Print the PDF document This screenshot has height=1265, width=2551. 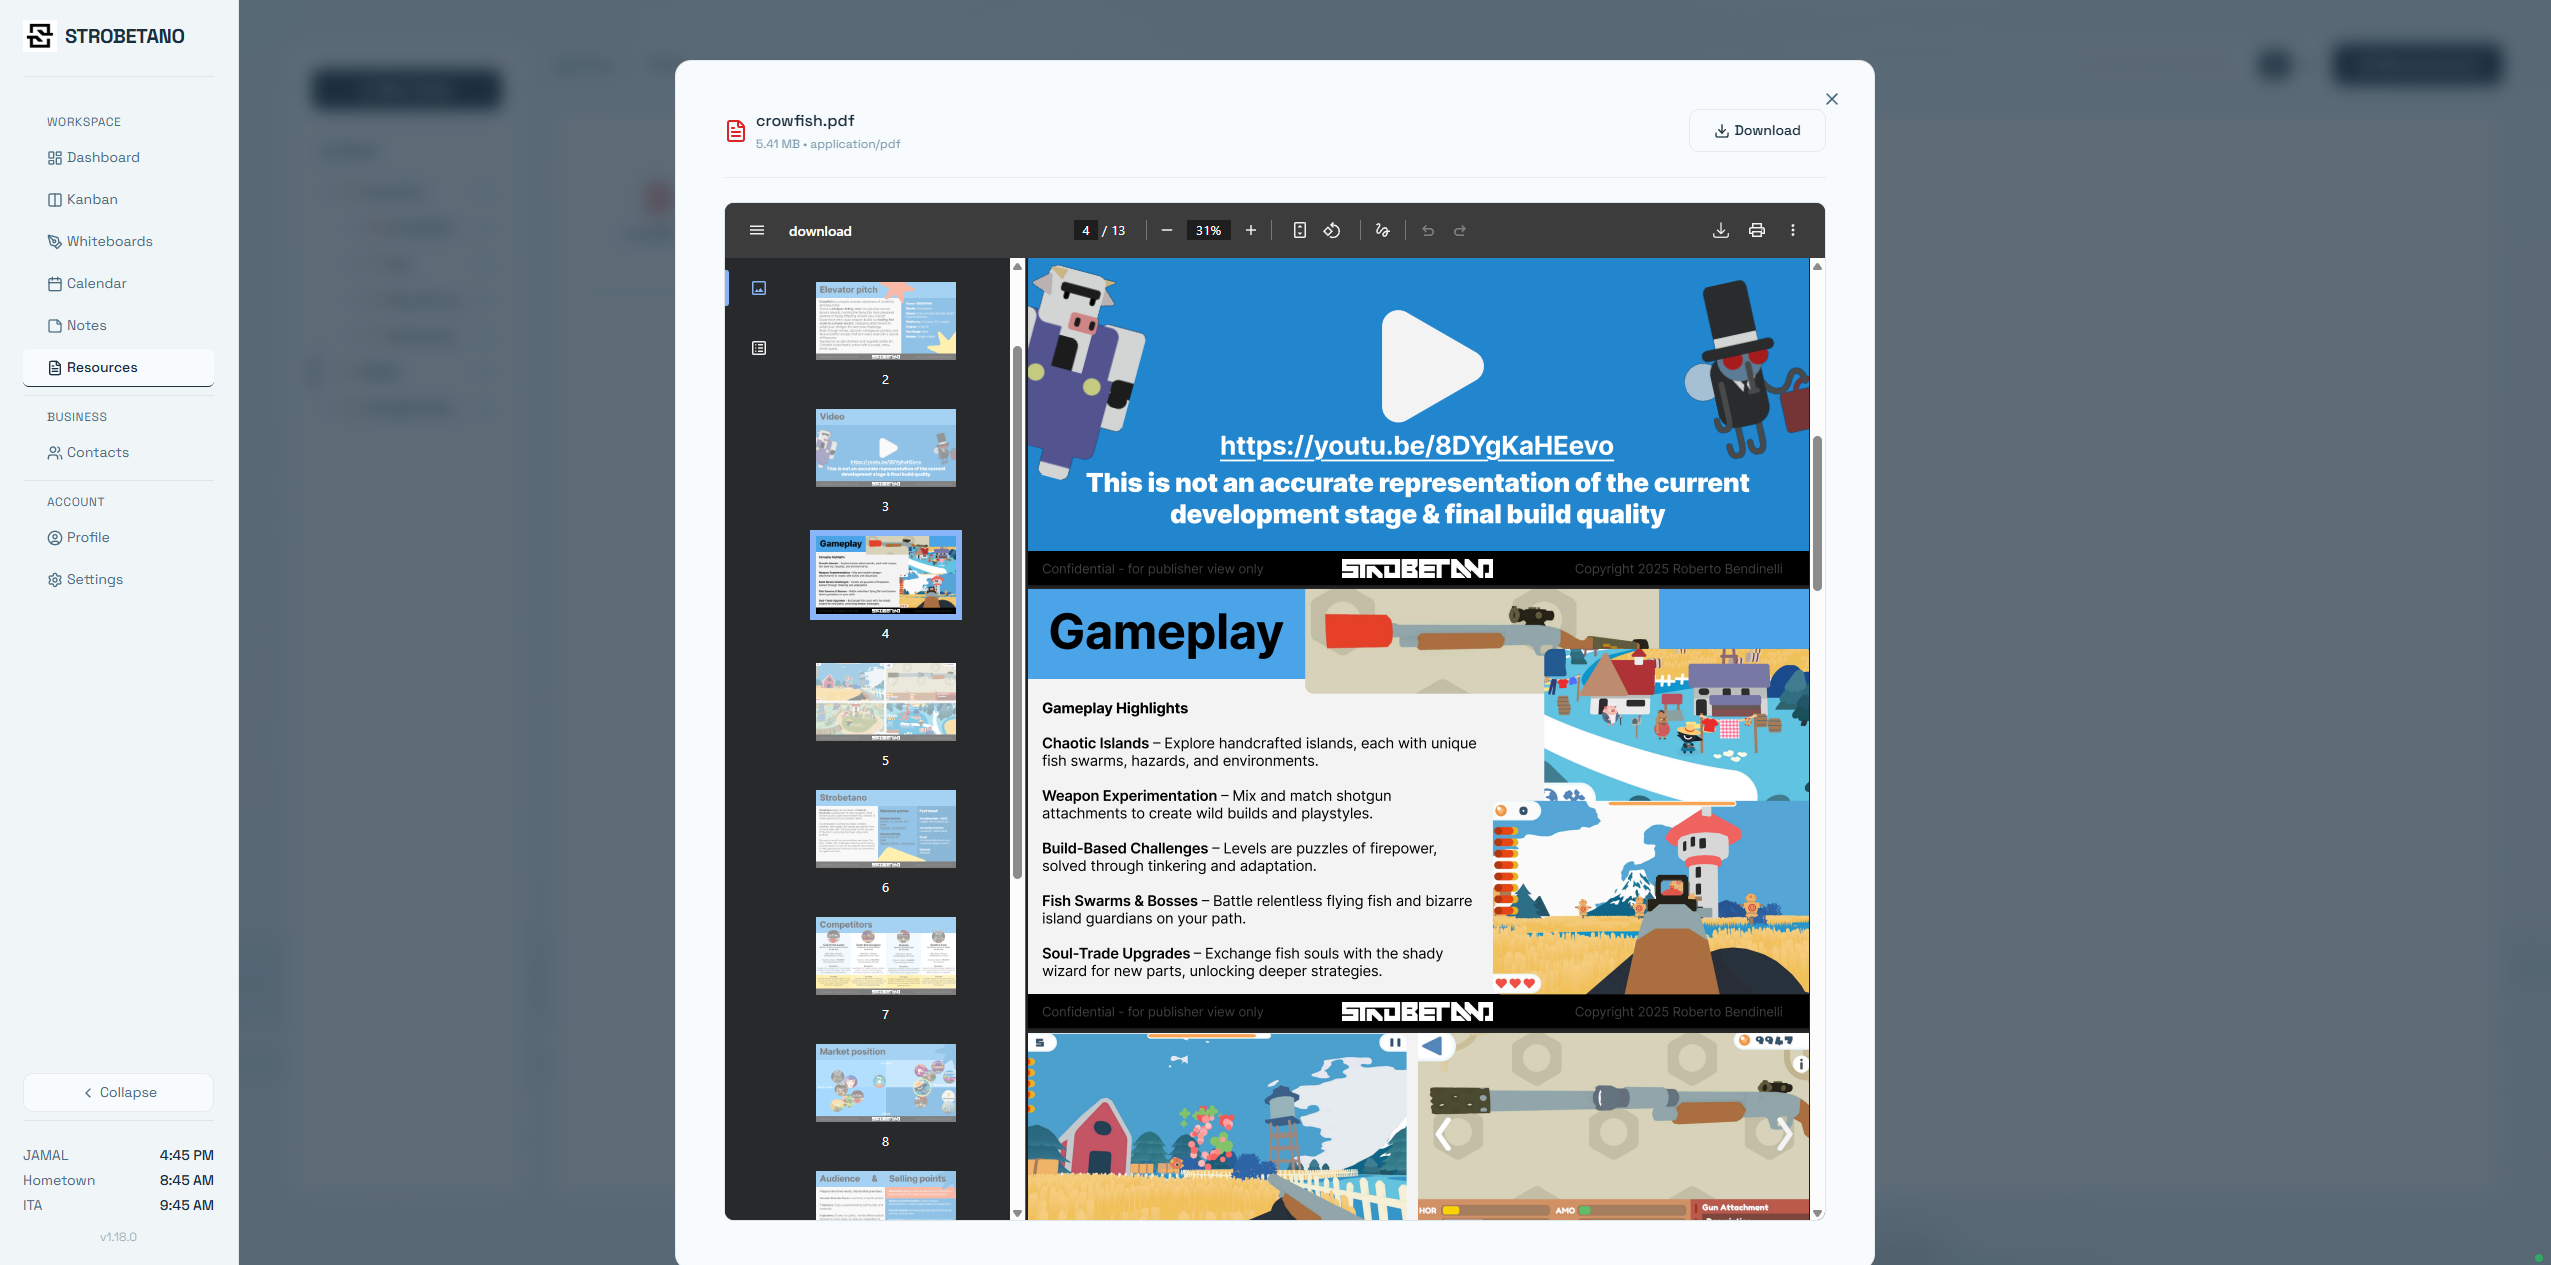(1756, 230)
